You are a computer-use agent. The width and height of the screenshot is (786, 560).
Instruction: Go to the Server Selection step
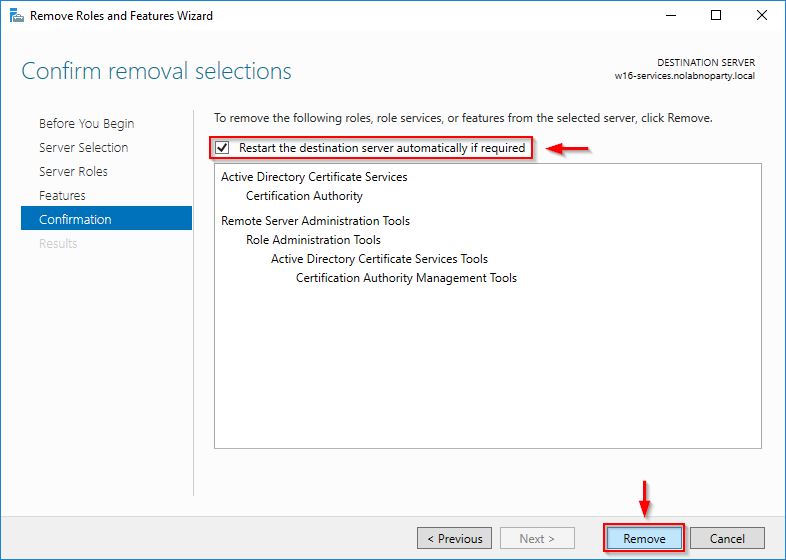click(84, 147)
